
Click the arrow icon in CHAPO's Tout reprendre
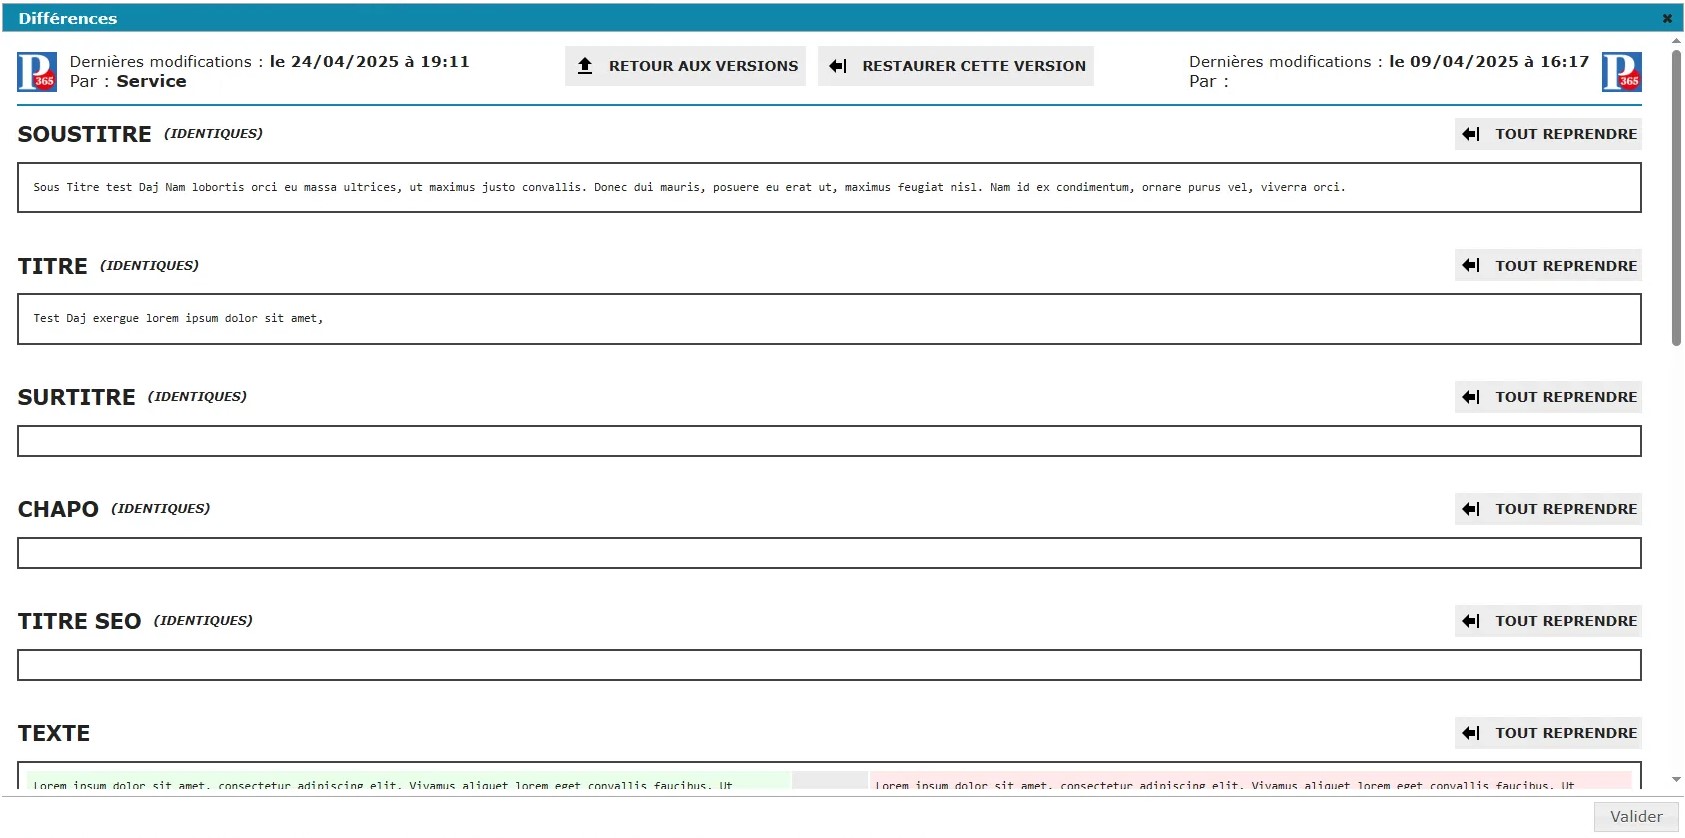(1470, 509)
